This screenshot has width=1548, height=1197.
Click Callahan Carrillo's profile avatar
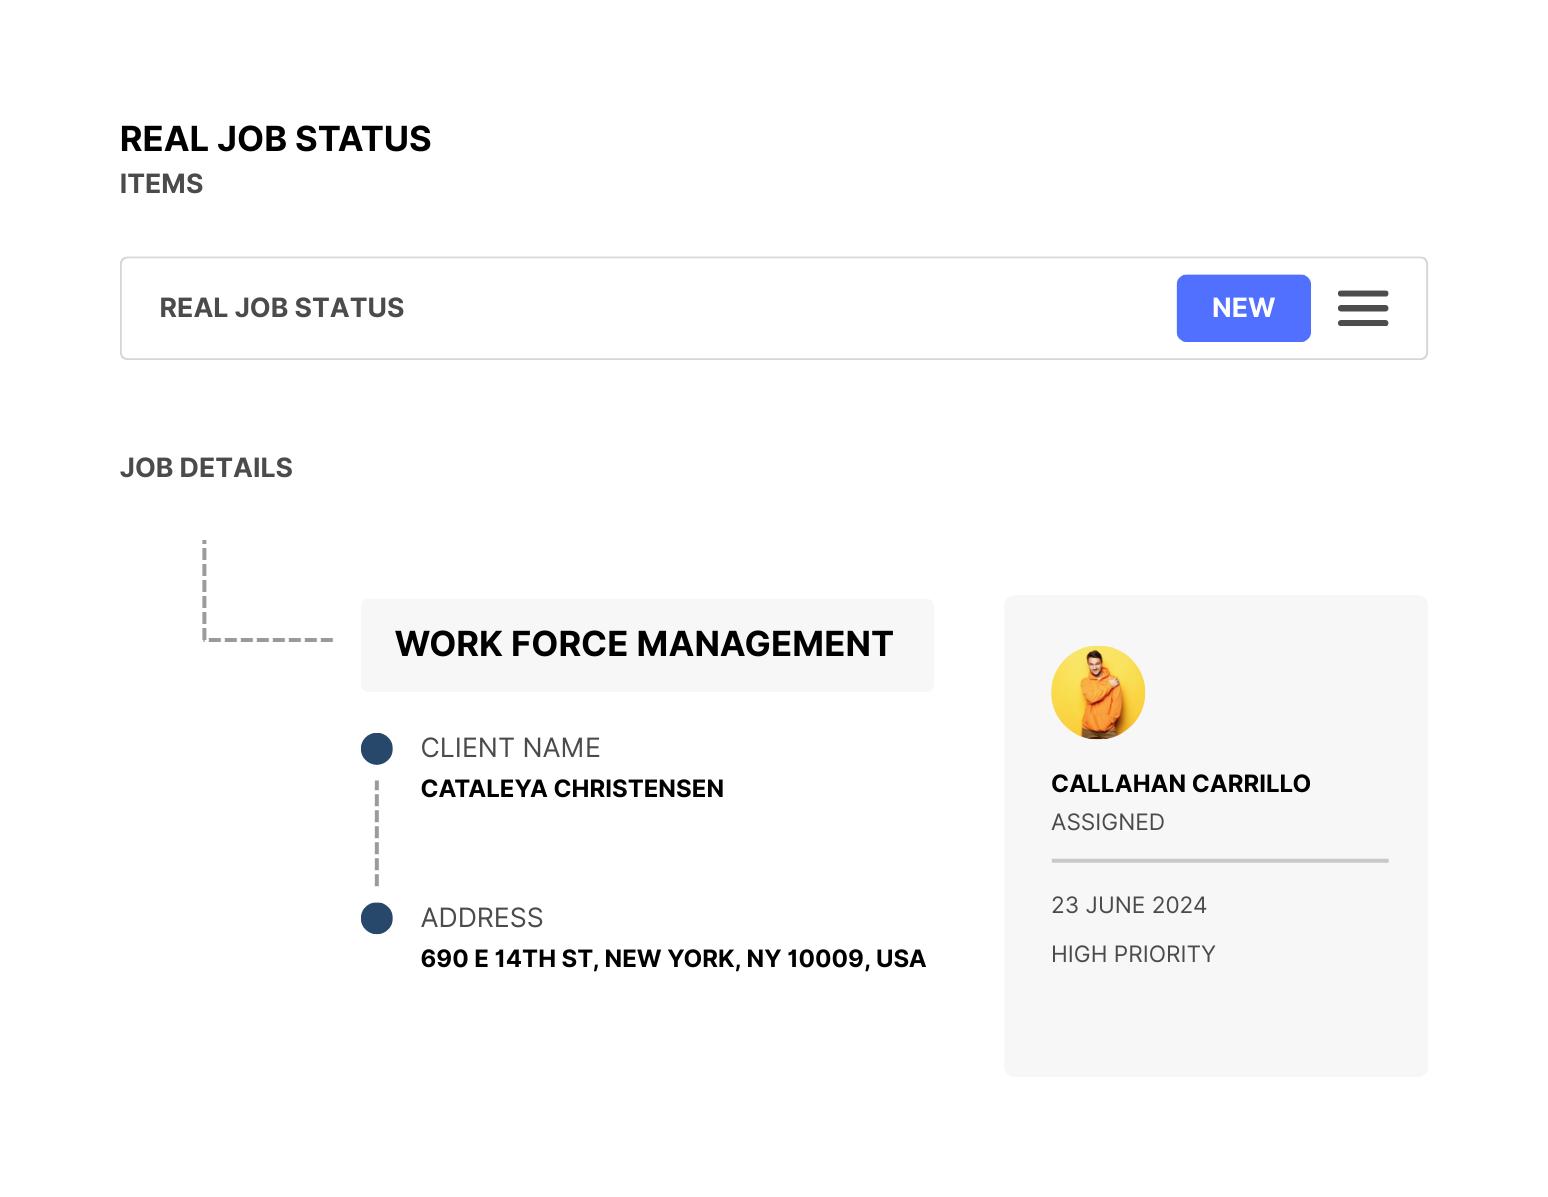[x=1097, y=692]
